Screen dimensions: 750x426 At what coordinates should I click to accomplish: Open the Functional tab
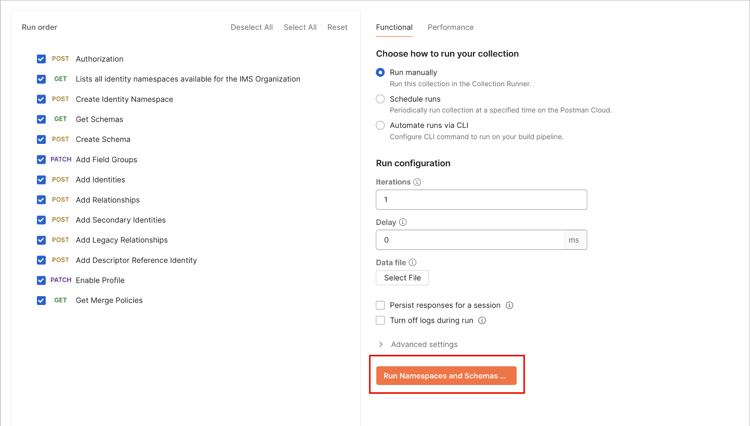(x=394, y=27)
